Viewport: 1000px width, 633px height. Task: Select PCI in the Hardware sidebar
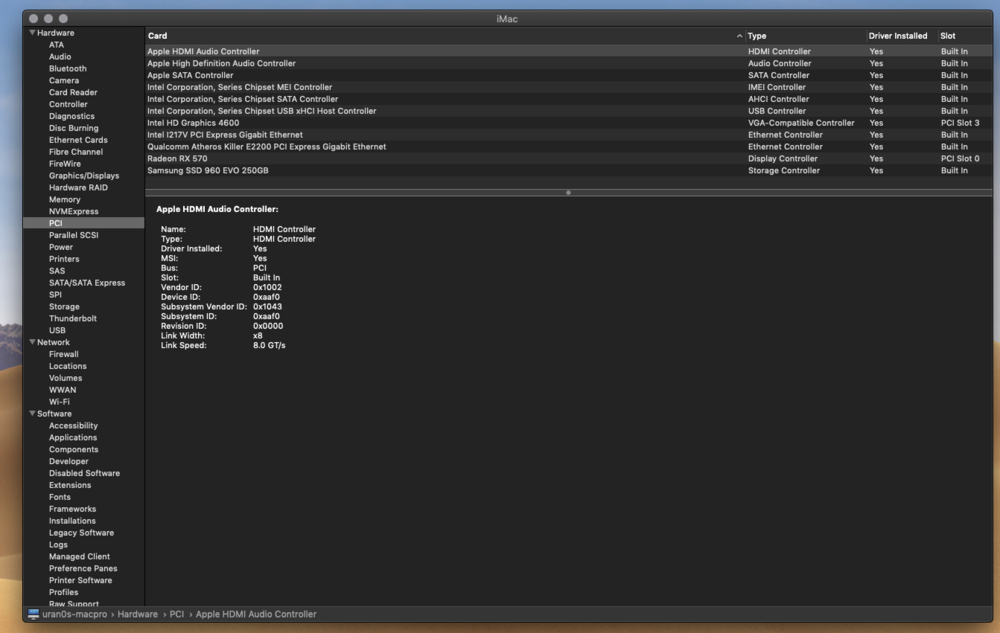56,223
